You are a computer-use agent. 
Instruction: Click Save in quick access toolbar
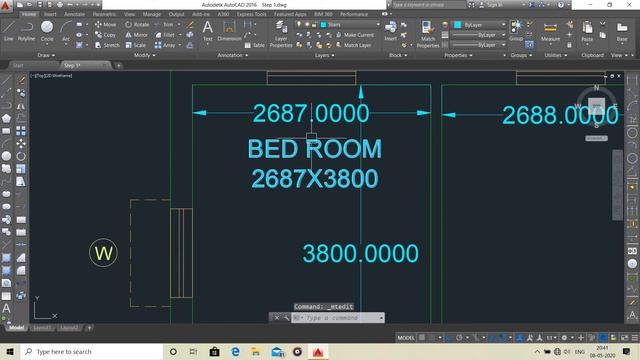pos(40,5)
